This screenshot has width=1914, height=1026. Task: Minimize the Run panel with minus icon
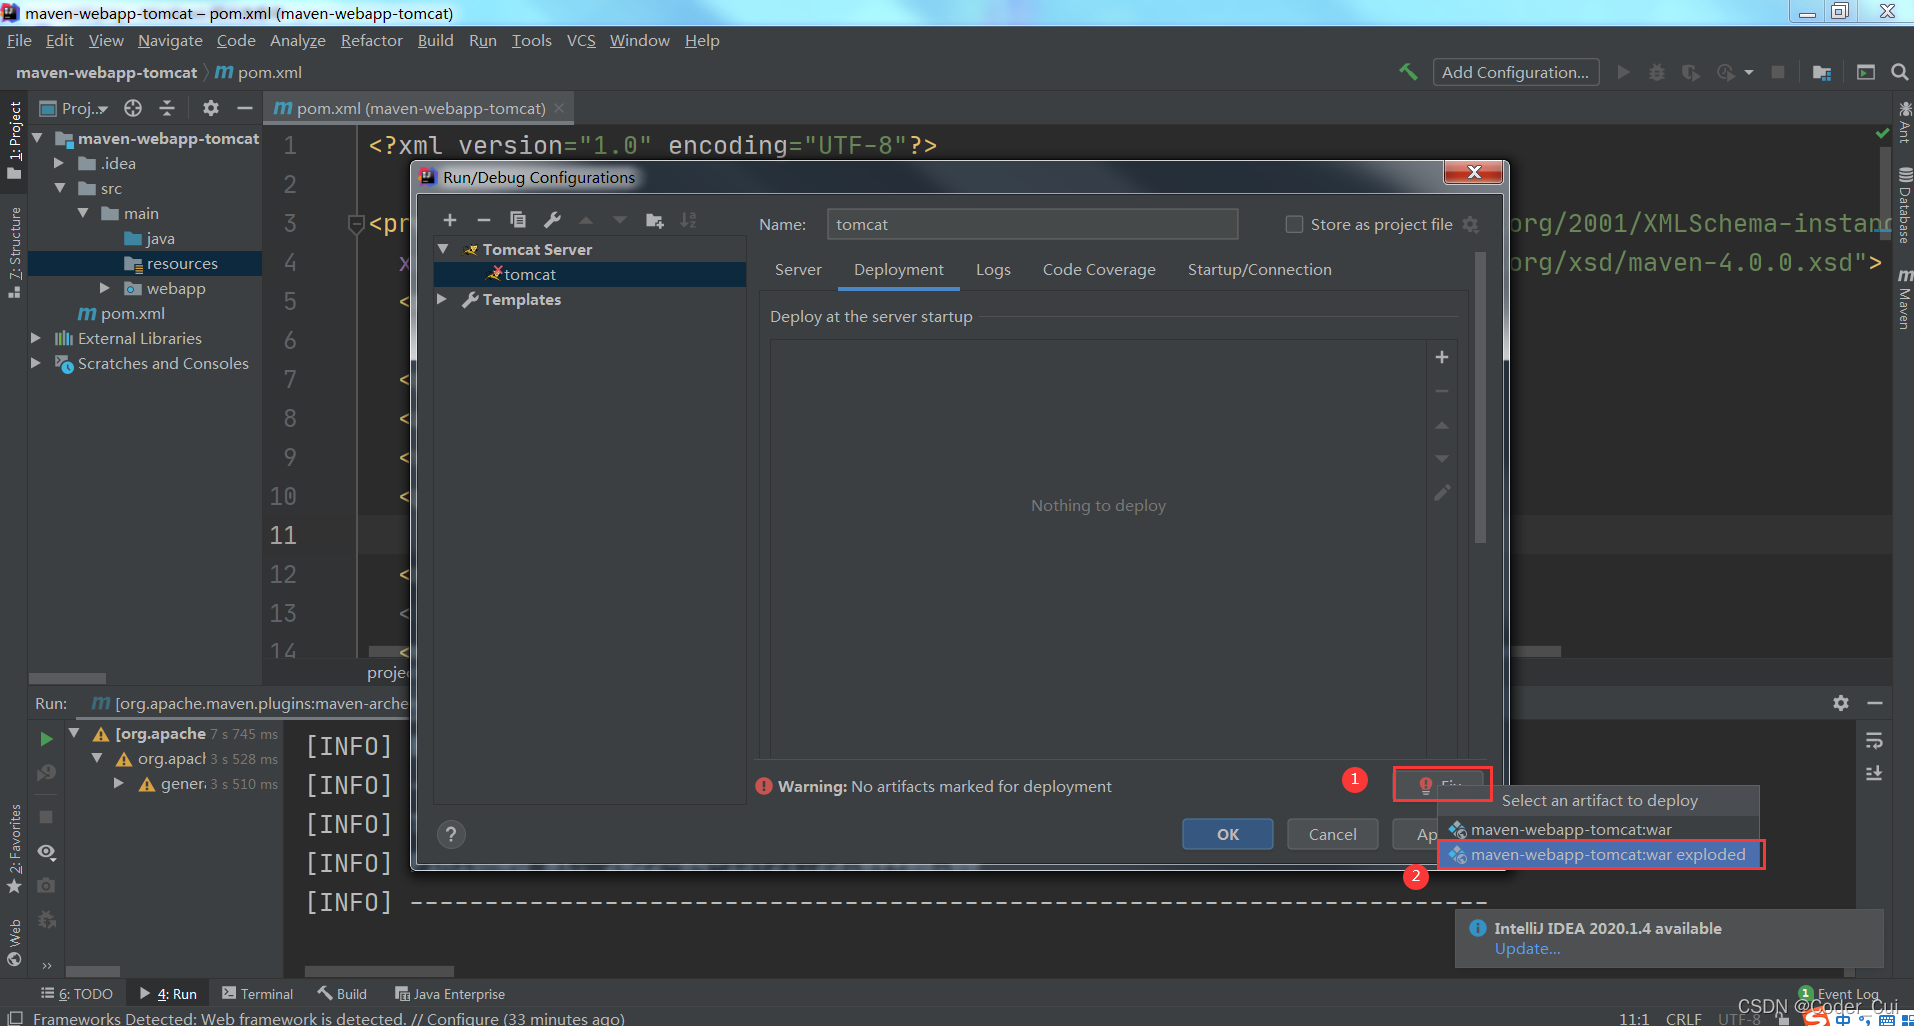point(1875,703)
